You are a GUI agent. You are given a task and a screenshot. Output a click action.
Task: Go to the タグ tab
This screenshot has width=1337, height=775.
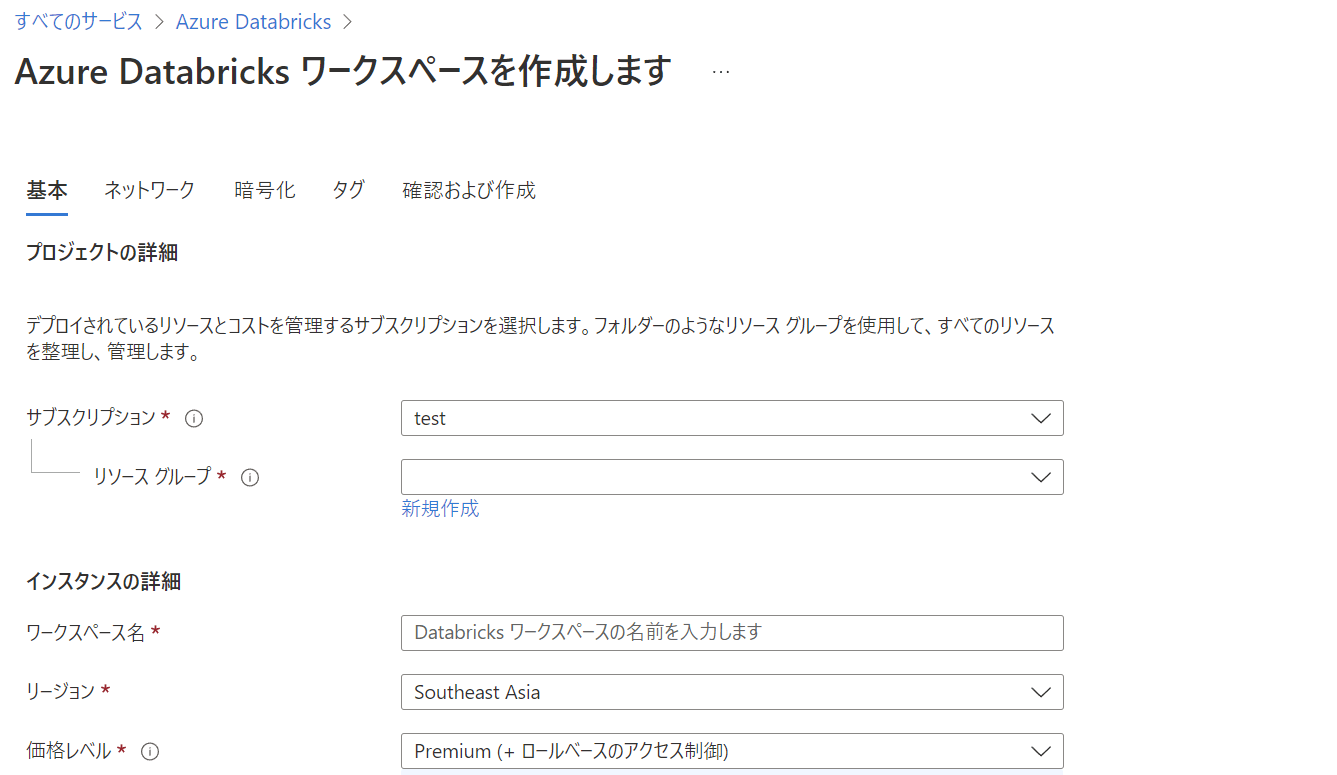pos(348,190)
